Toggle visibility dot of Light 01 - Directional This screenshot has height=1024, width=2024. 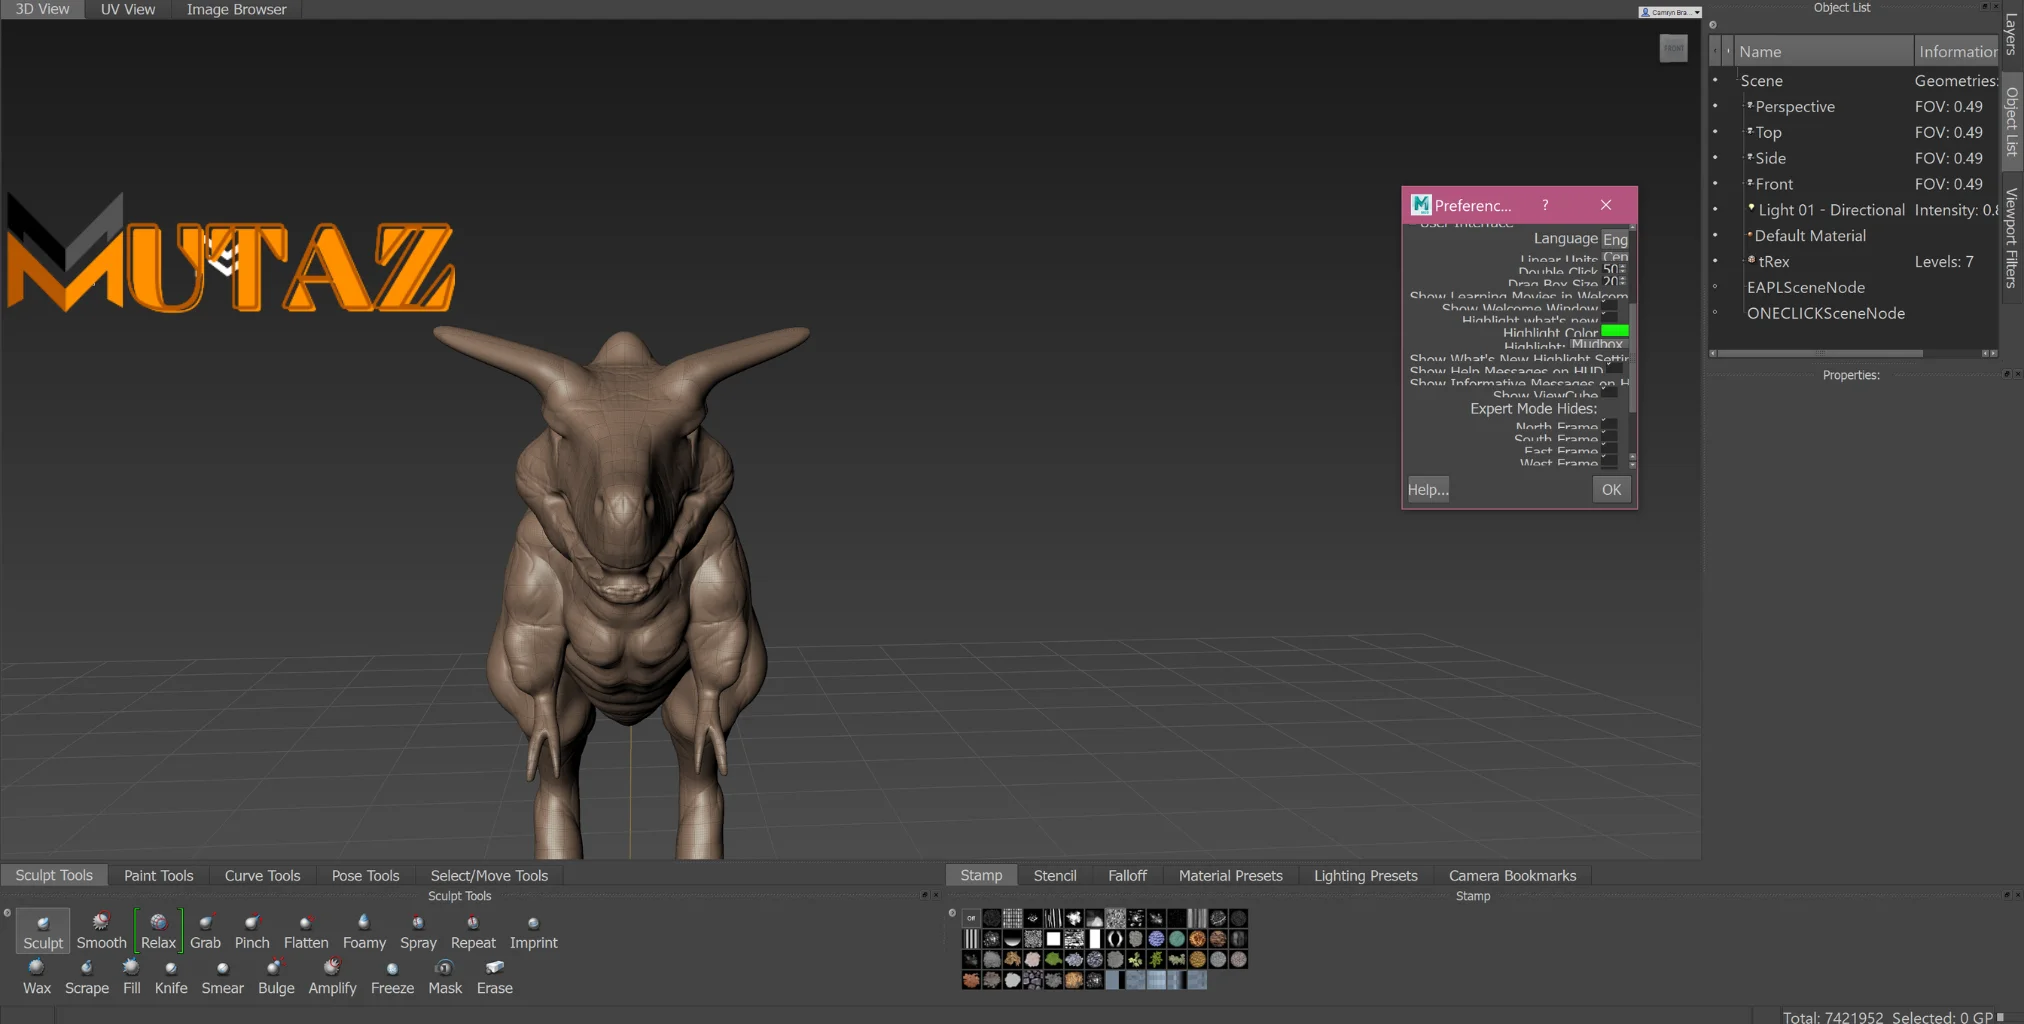click(x=1714, y=209)
